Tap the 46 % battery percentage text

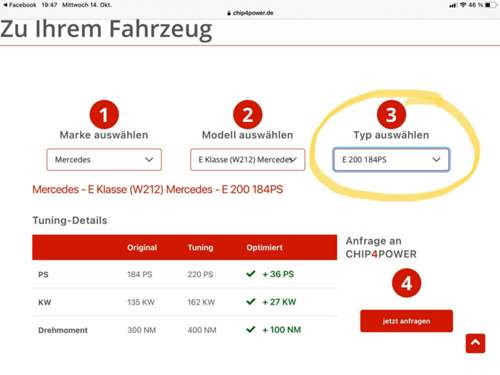pos(476,5)
